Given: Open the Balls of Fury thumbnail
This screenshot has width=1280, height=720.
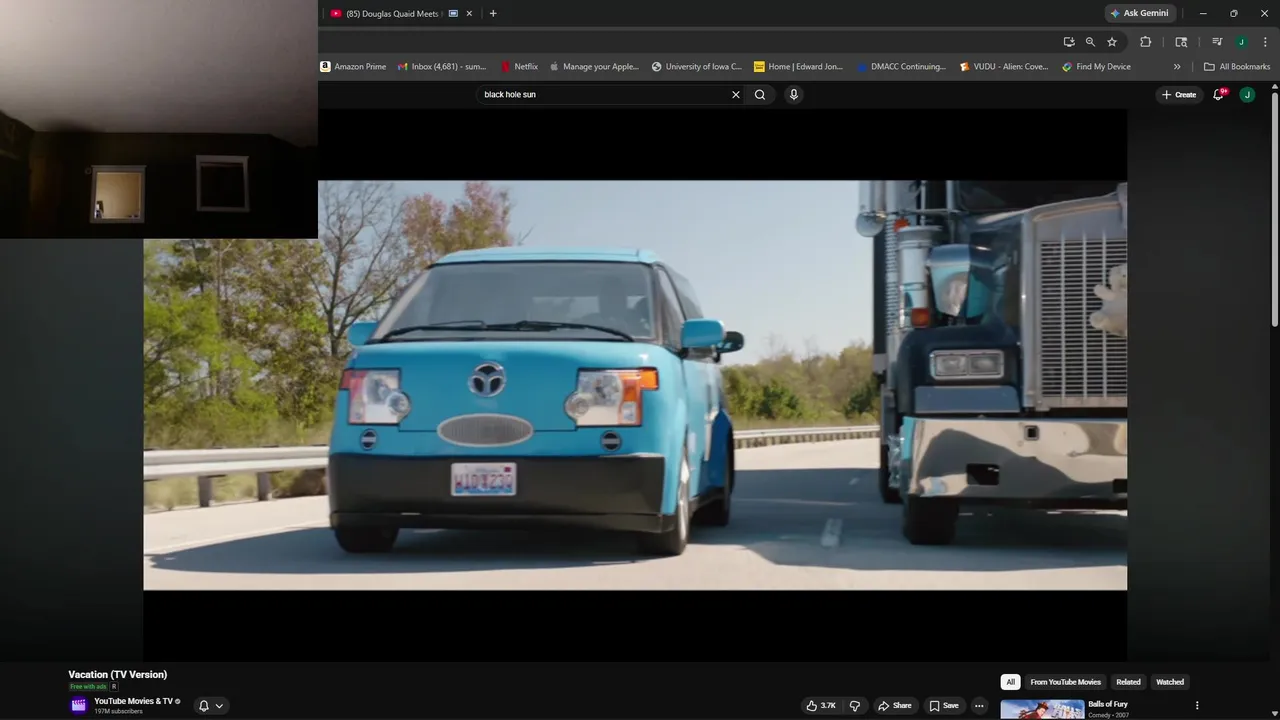Looking at the screenshot, I should point(1042,710).
